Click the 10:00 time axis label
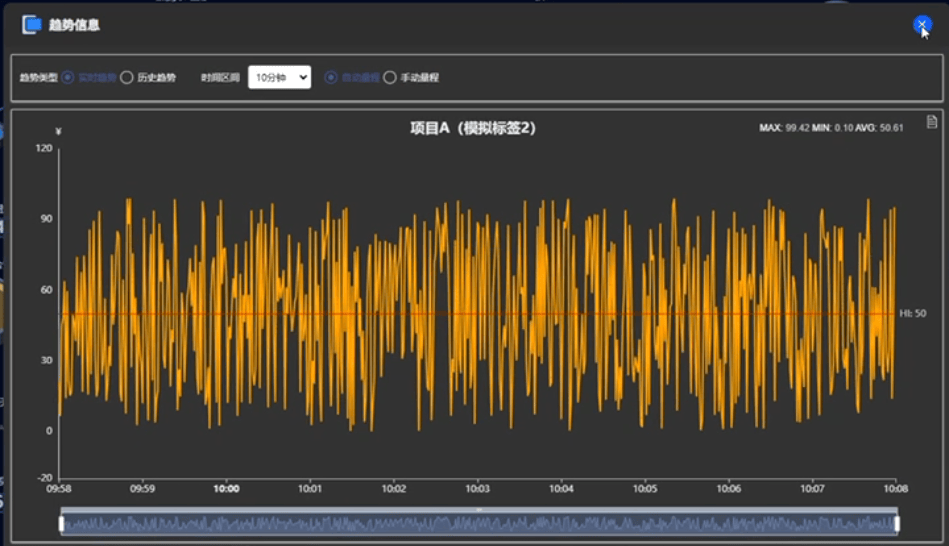949x546 pixels. (226, 489)
